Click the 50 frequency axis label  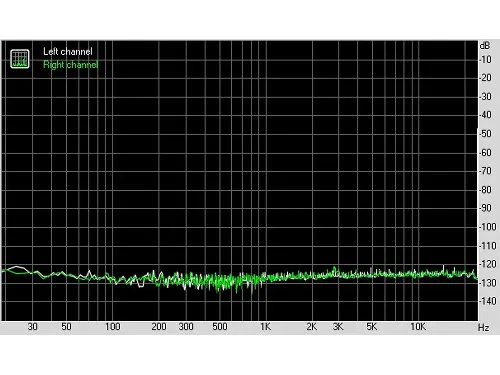coord(66,327)
